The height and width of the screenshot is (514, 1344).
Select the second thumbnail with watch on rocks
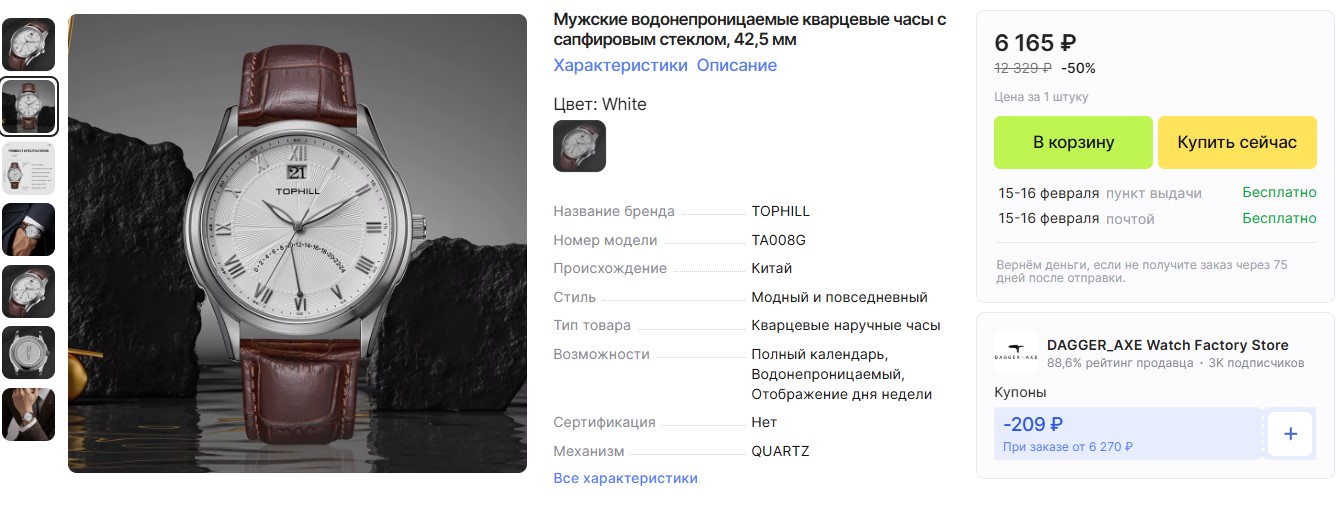(x=29, y=106)
